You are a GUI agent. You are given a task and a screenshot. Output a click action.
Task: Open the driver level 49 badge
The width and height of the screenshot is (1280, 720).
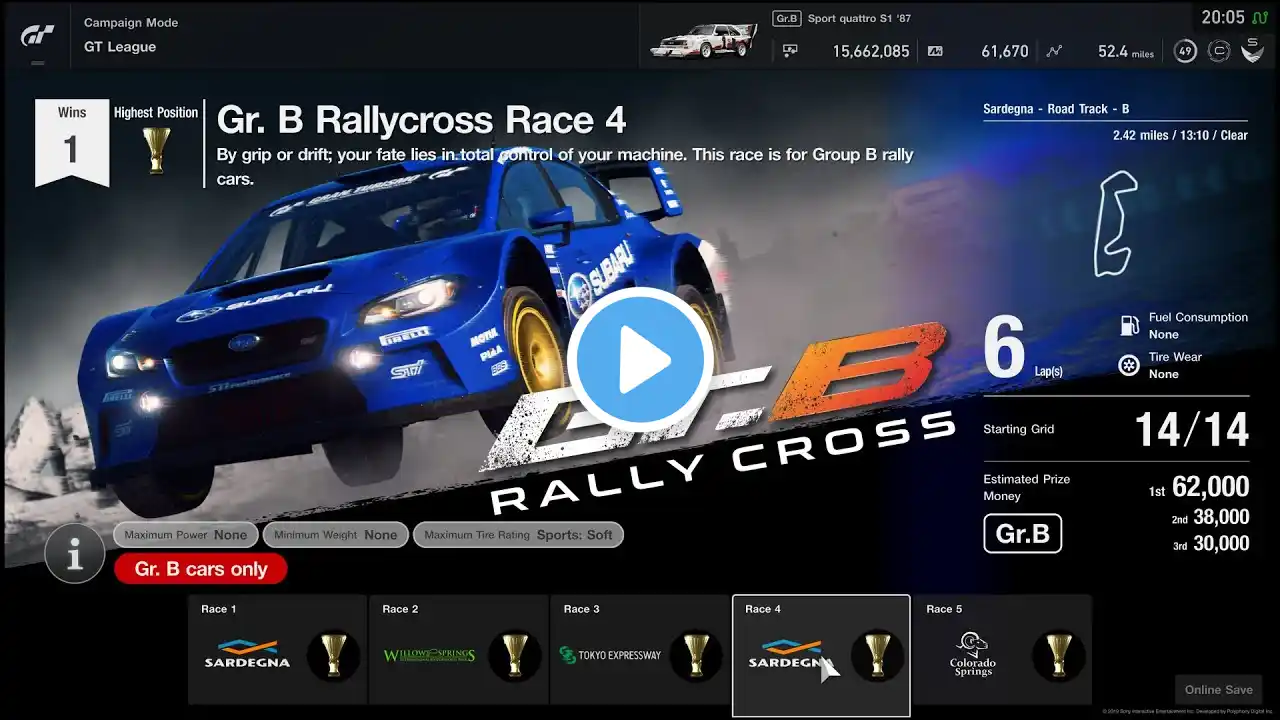pyautogui.click(x=1185, y=51)
